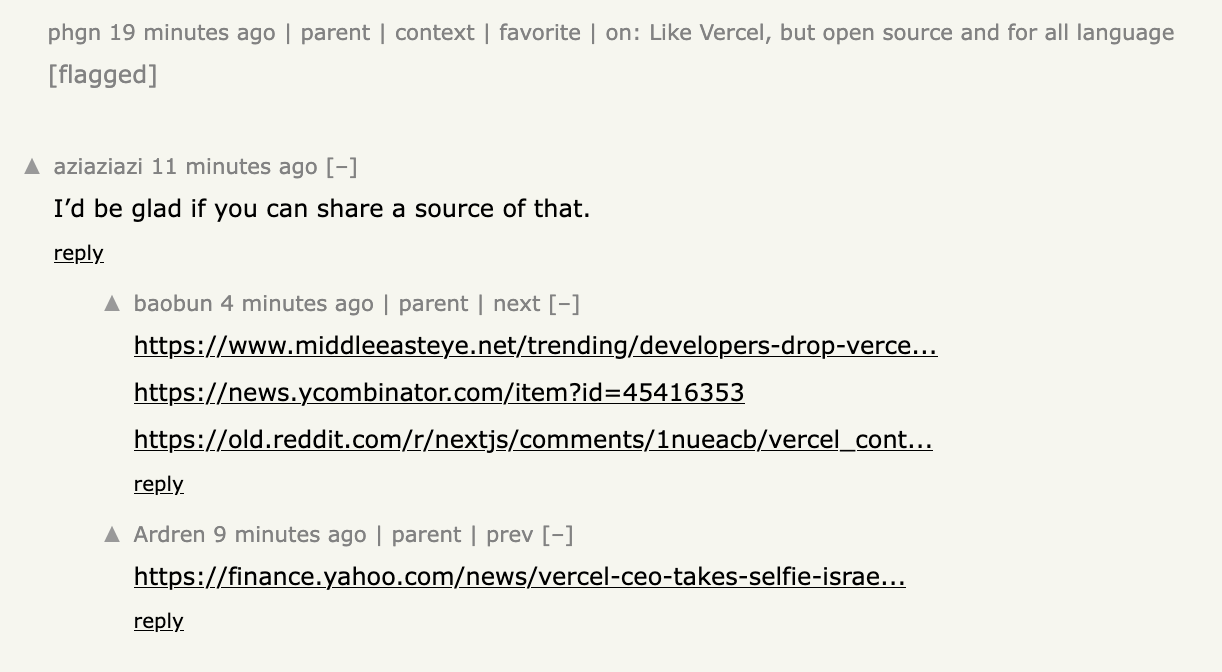Image resolution: width=1222 pixels, height=672 pixels.
Task: Upvote baobun's comment
Action: coord(112,303)
